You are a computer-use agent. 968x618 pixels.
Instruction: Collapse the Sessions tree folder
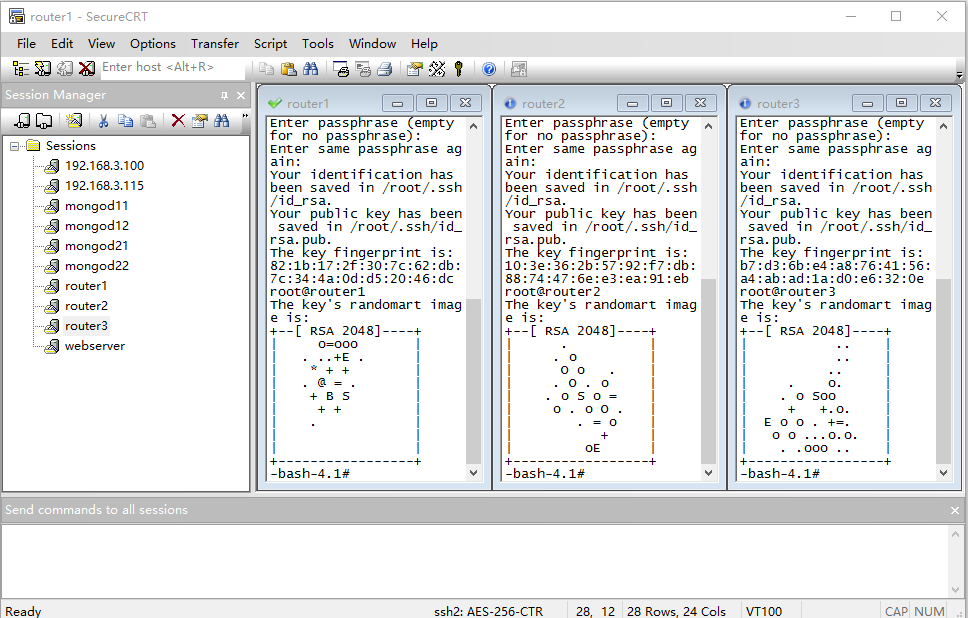(15, 146)
